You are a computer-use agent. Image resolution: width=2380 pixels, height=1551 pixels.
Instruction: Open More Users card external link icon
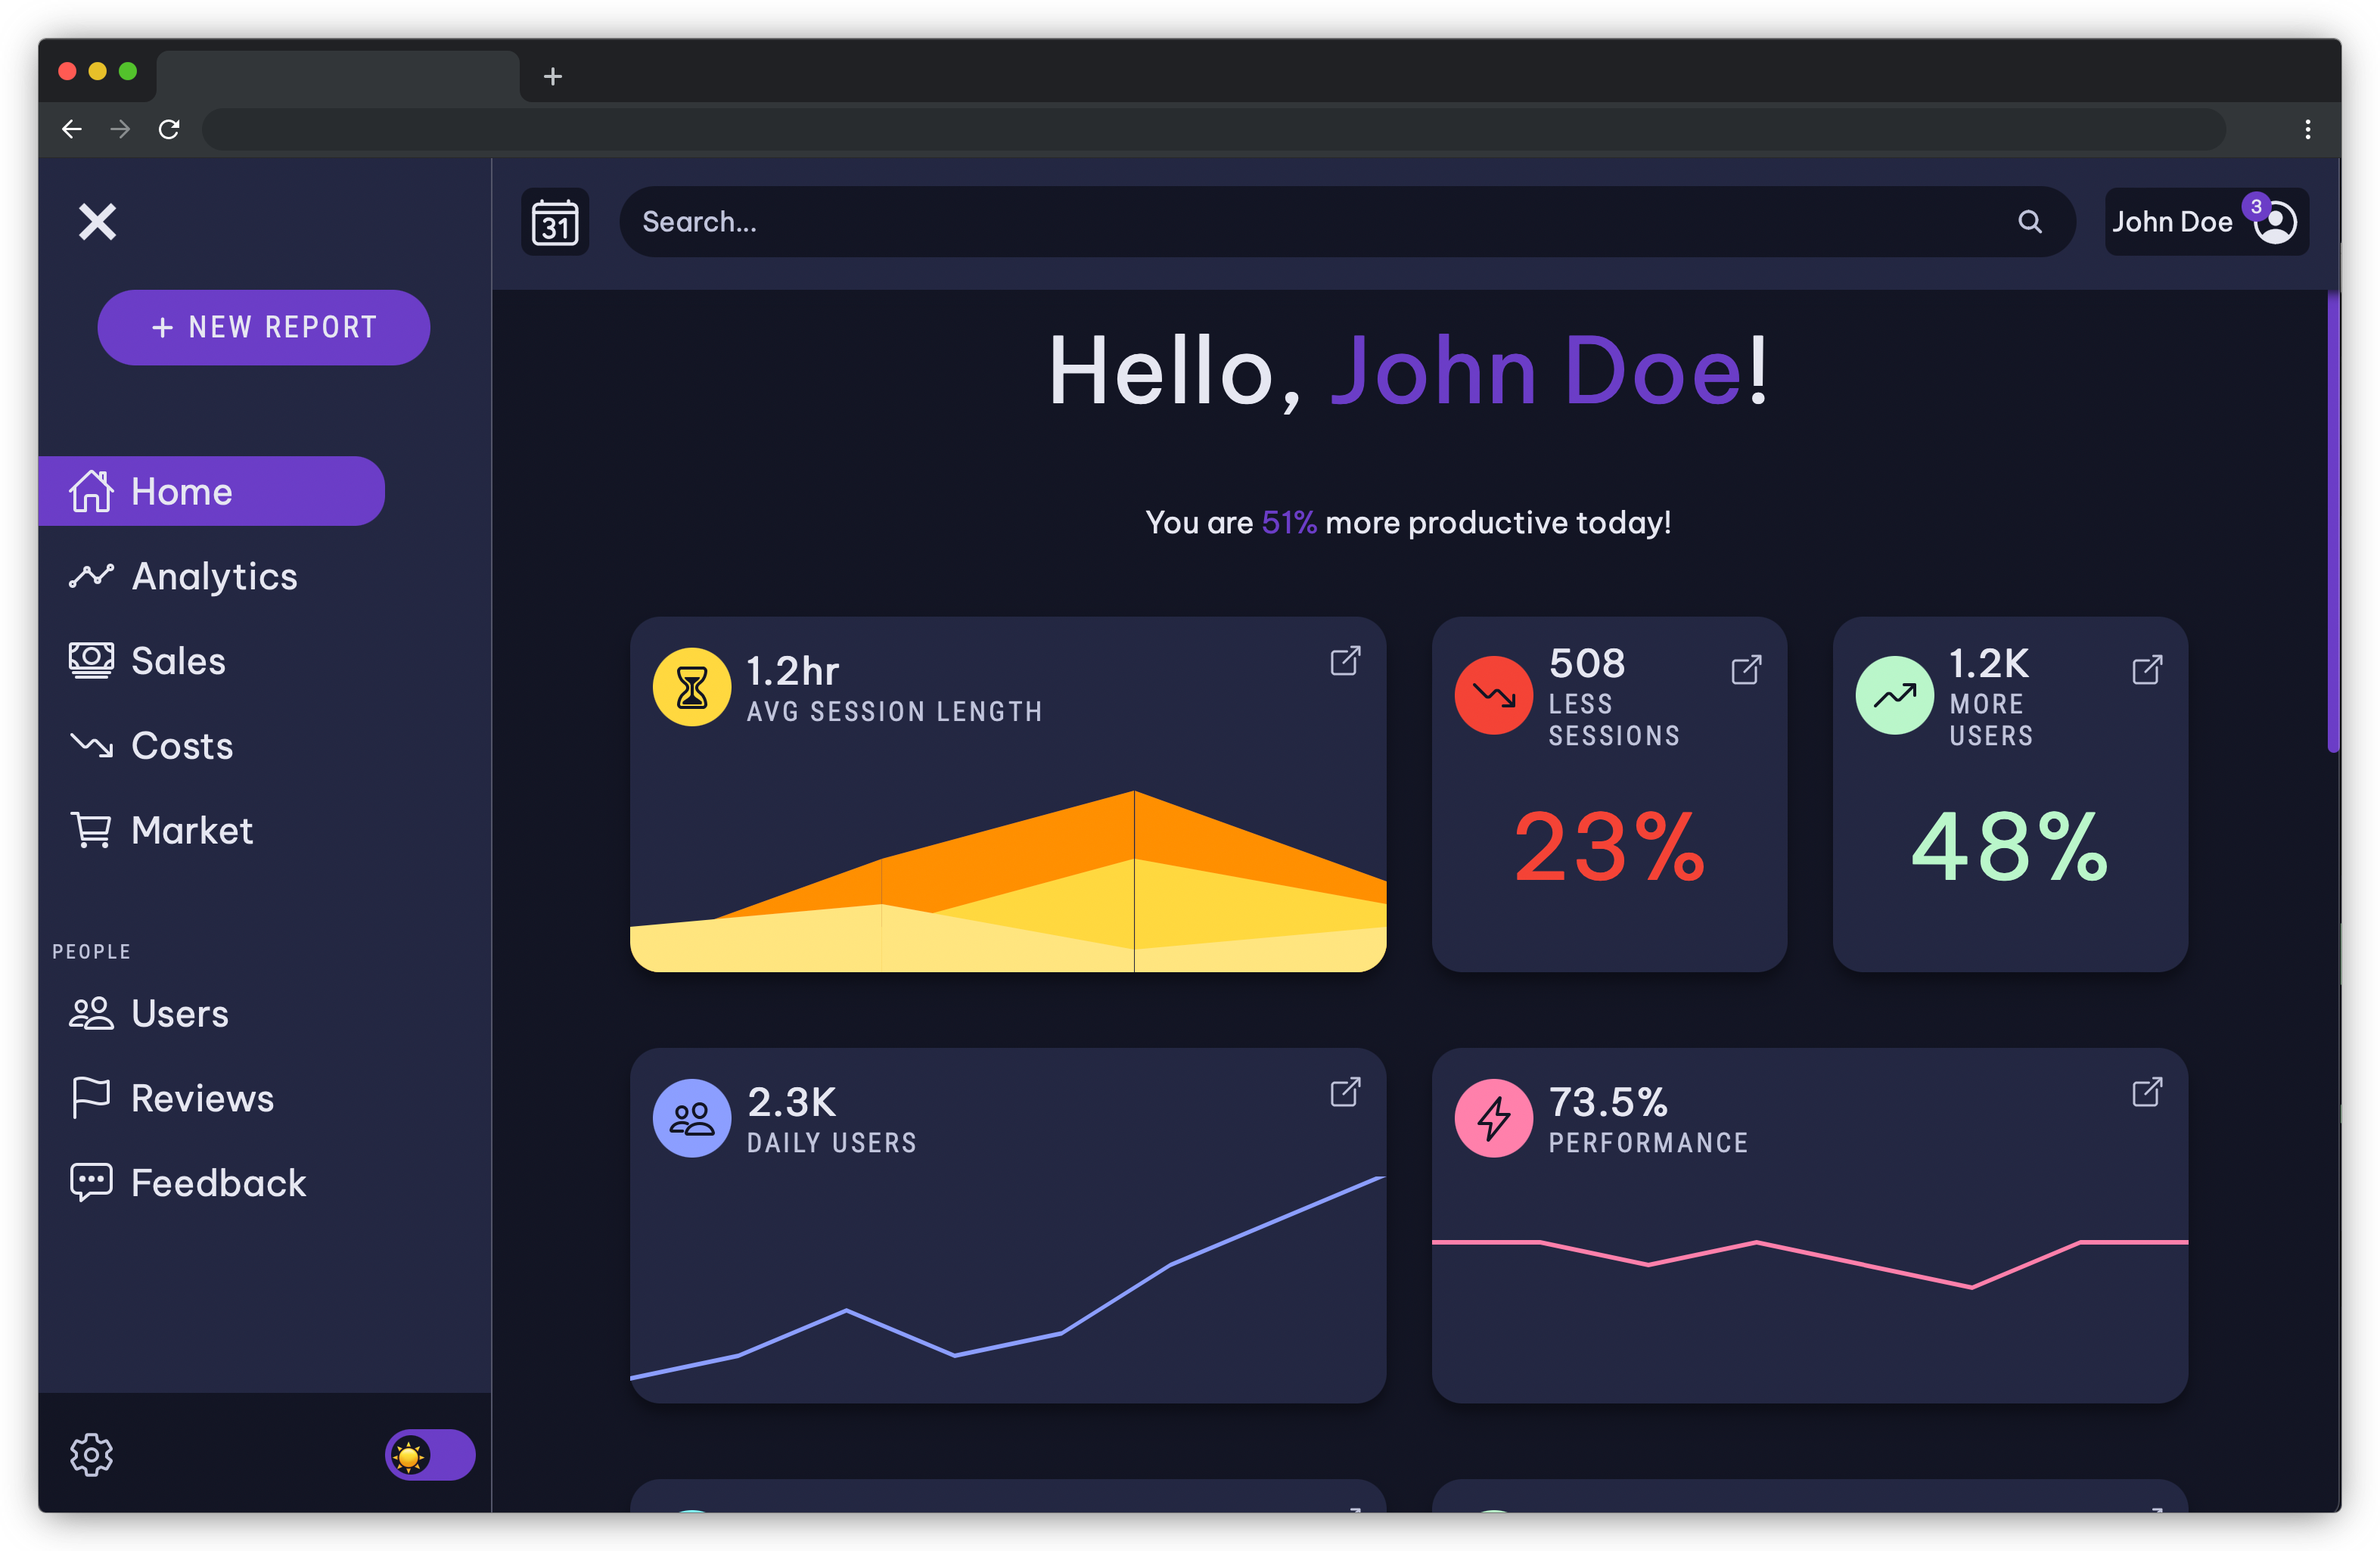click(2147, 669)
